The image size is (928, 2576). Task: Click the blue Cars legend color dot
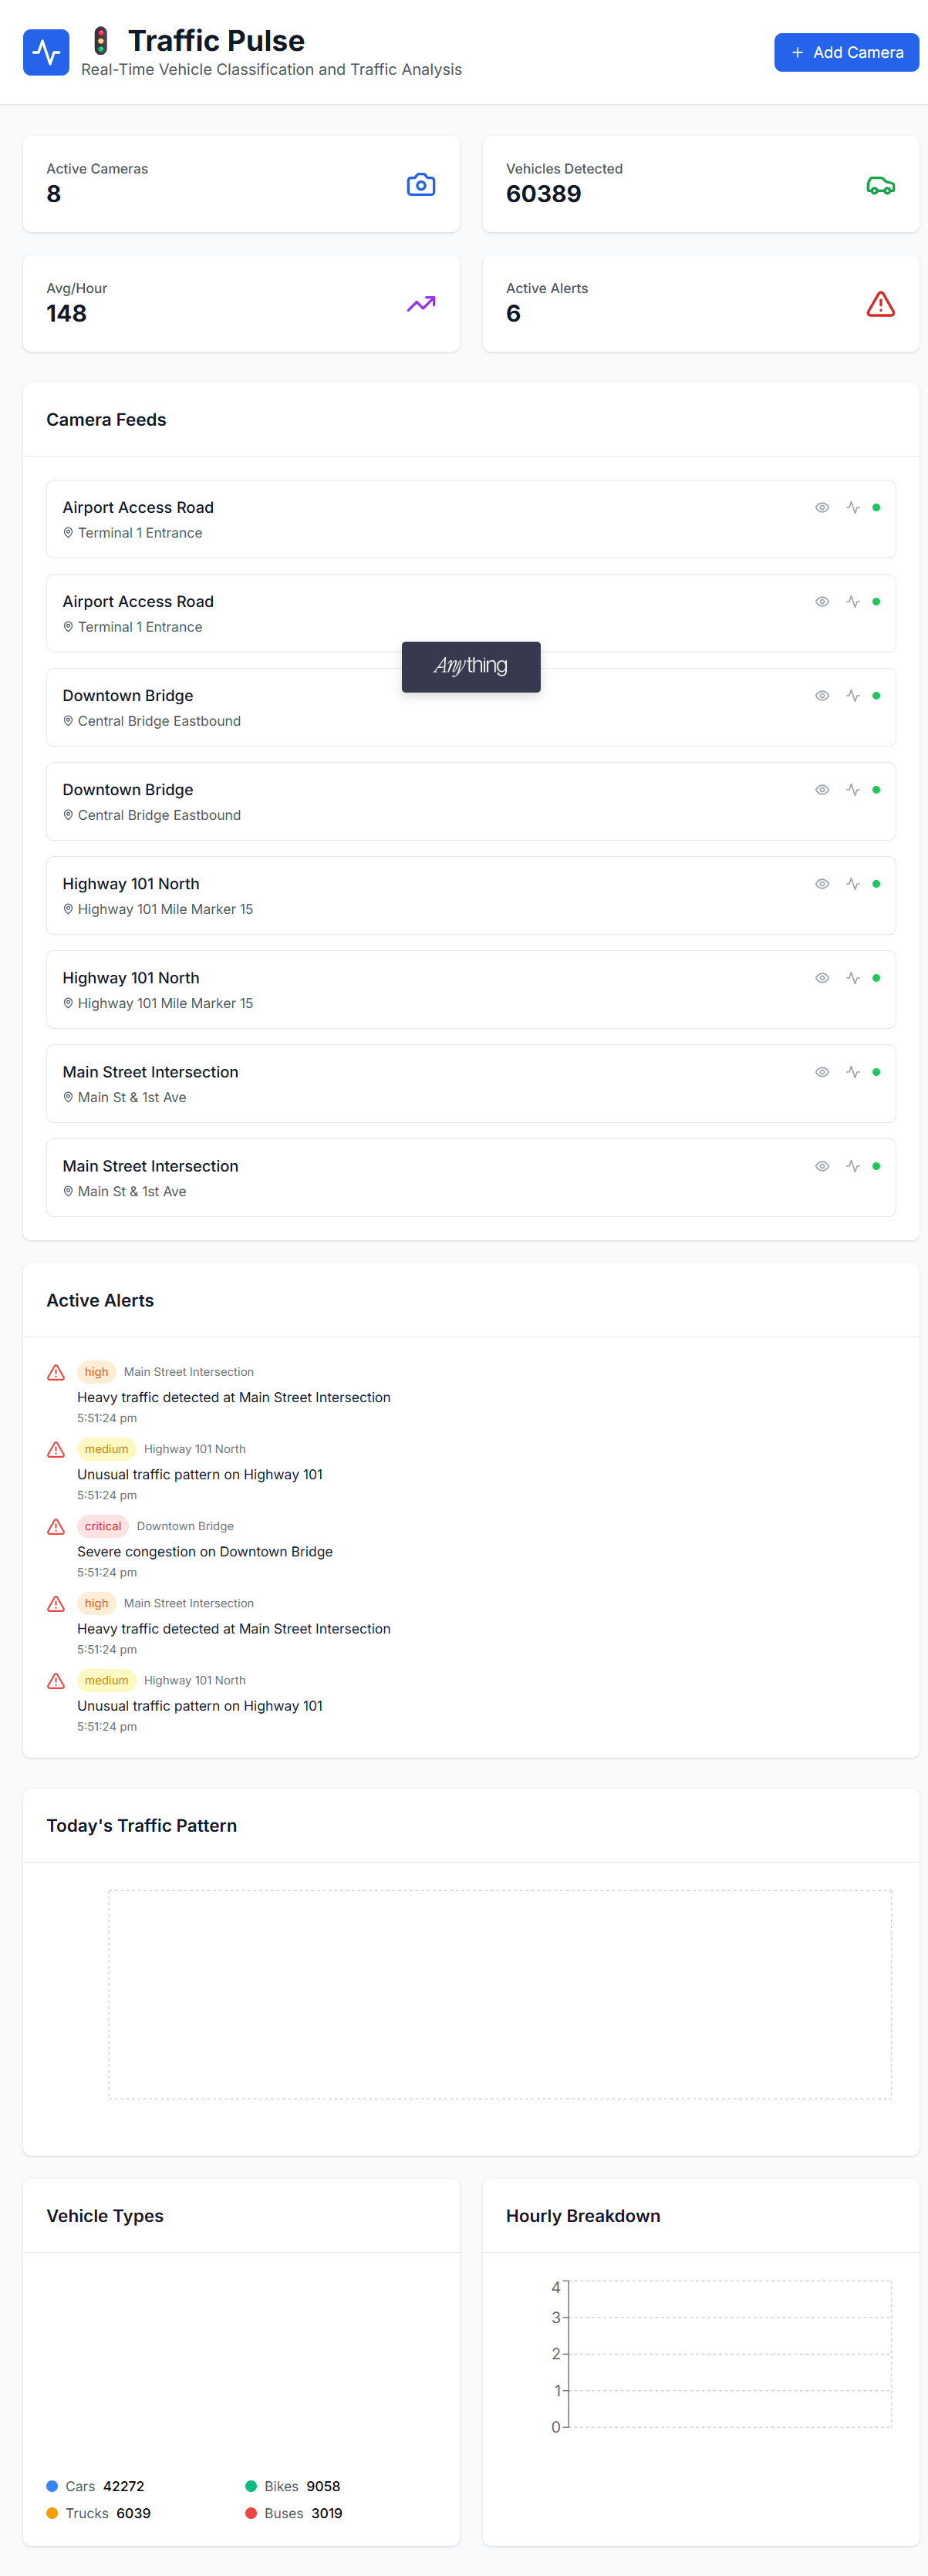[52, 2486]
